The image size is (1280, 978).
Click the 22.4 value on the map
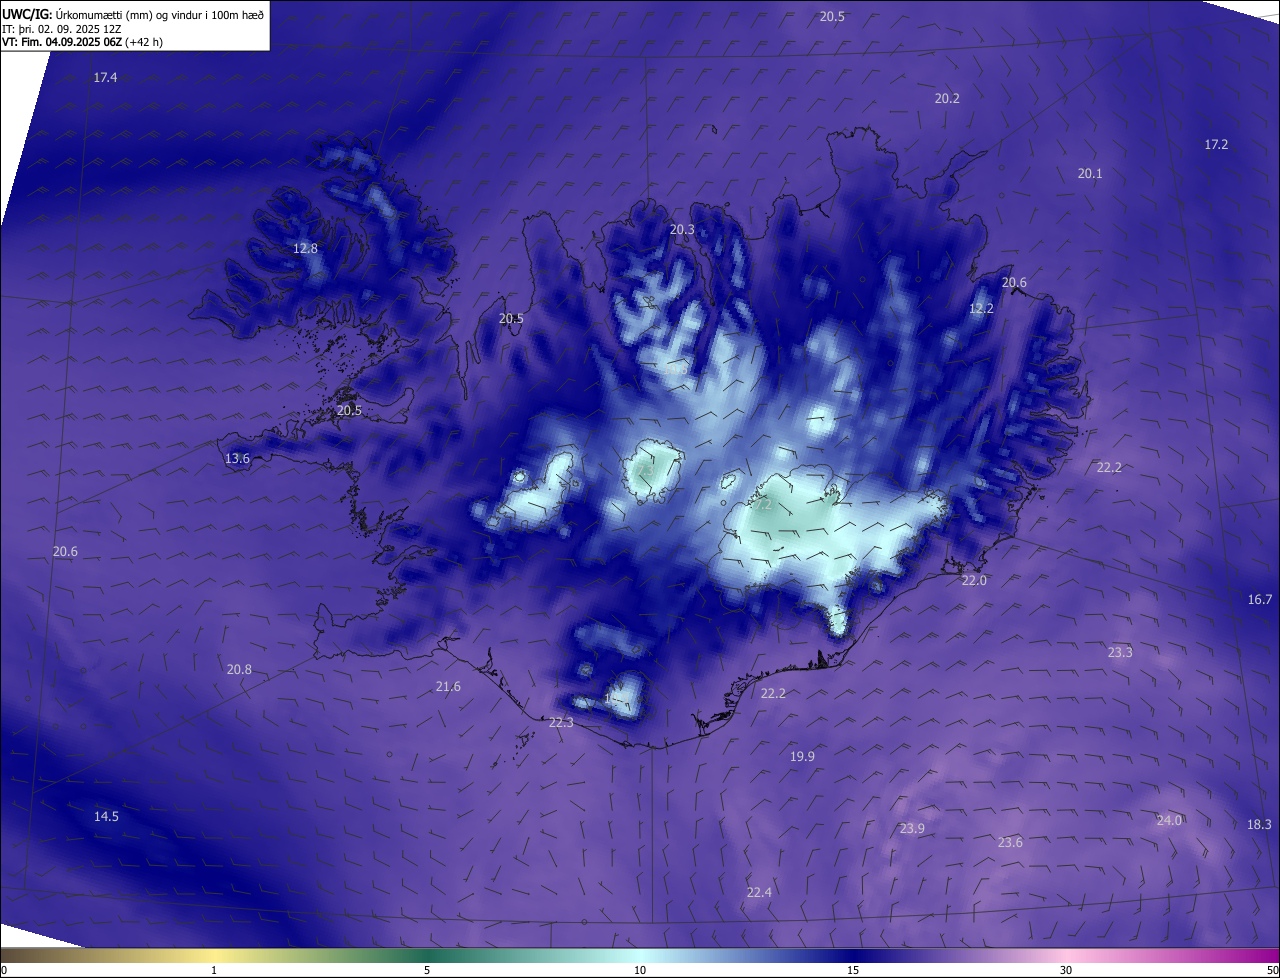pos(759,892)
